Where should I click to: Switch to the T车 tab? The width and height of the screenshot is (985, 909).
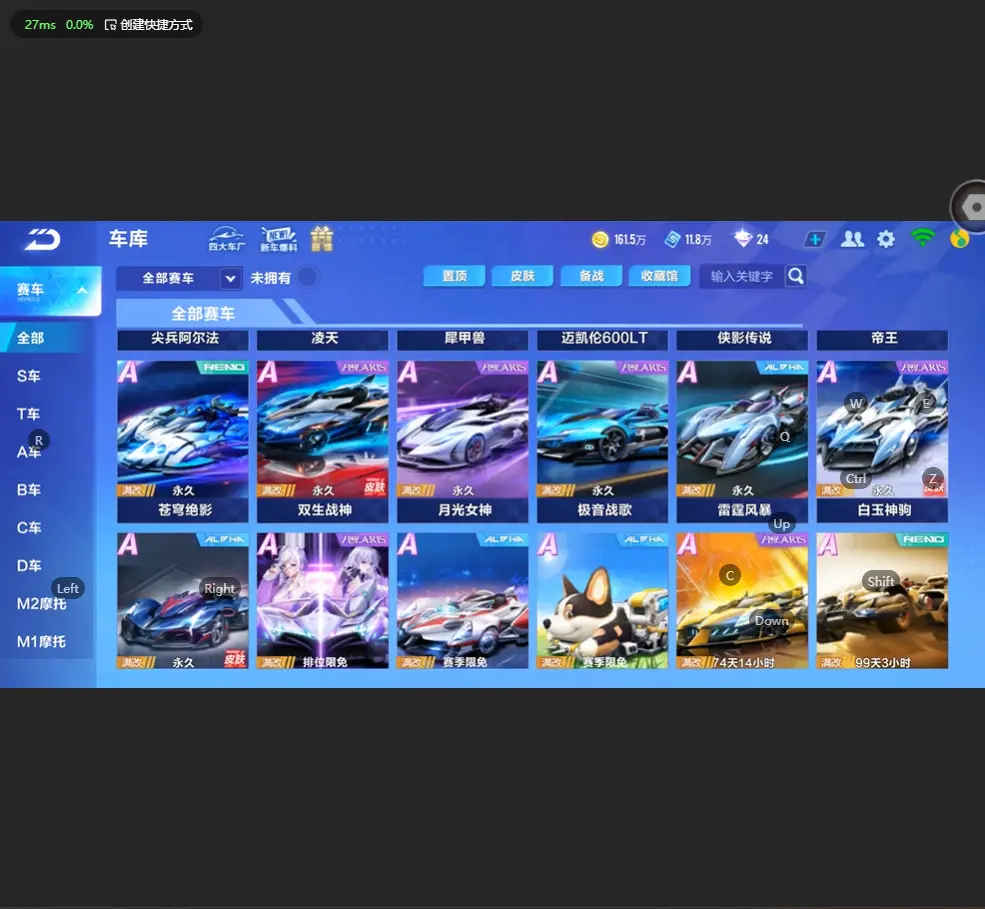[29, 414]
